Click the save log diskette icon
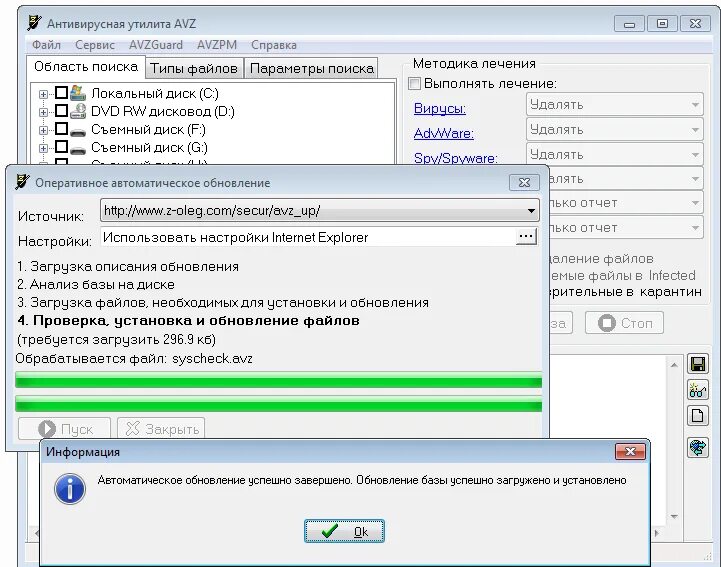This screenshot has height=567, width=721. coord(698,364)
